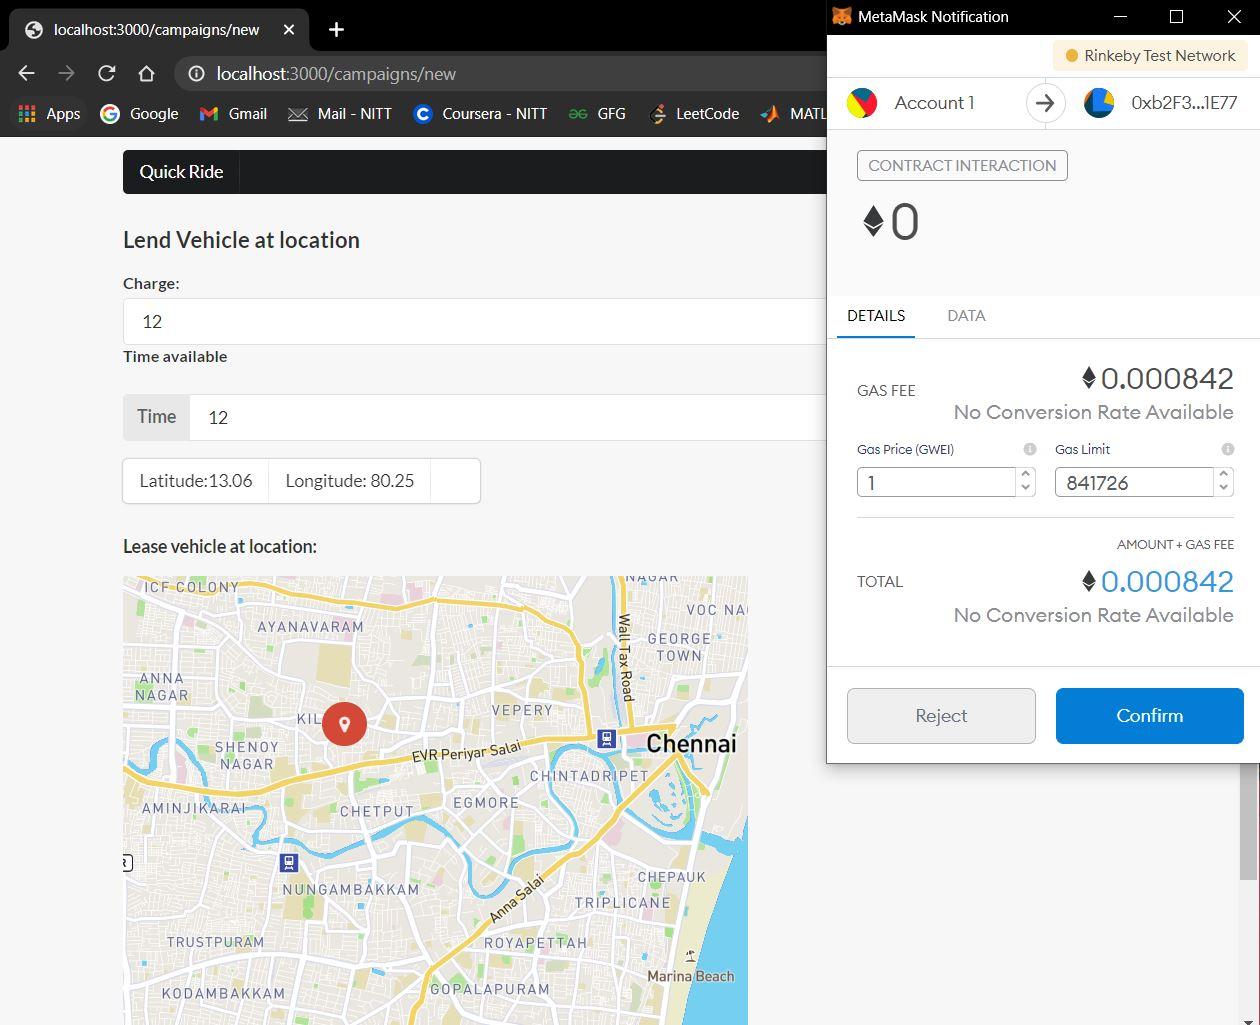Click recipient address 0xb2F3...1E77
The width and height of the screenshot is (1260, 1025).
point(1184,103)
